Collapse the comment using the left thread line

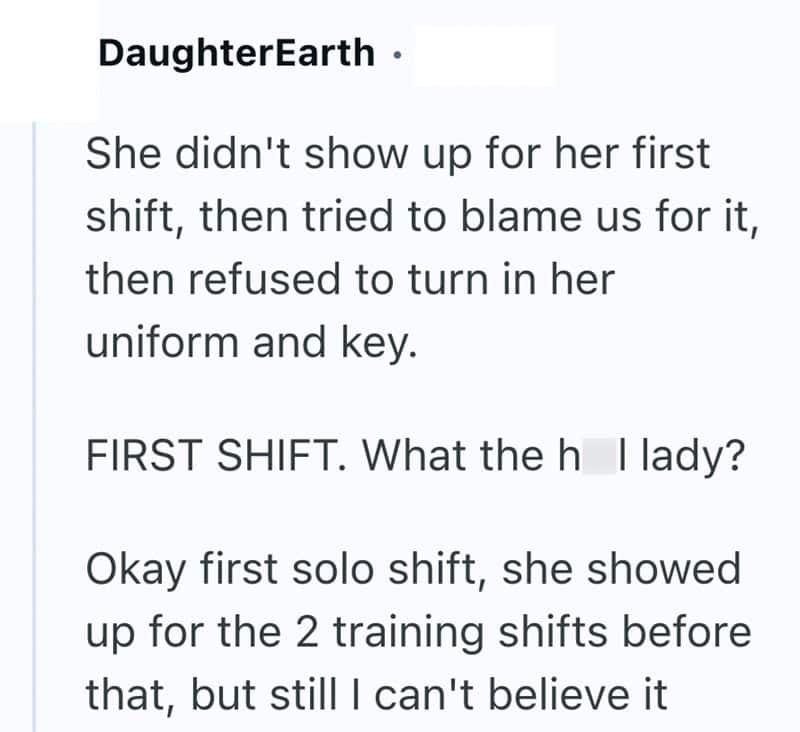35,420
